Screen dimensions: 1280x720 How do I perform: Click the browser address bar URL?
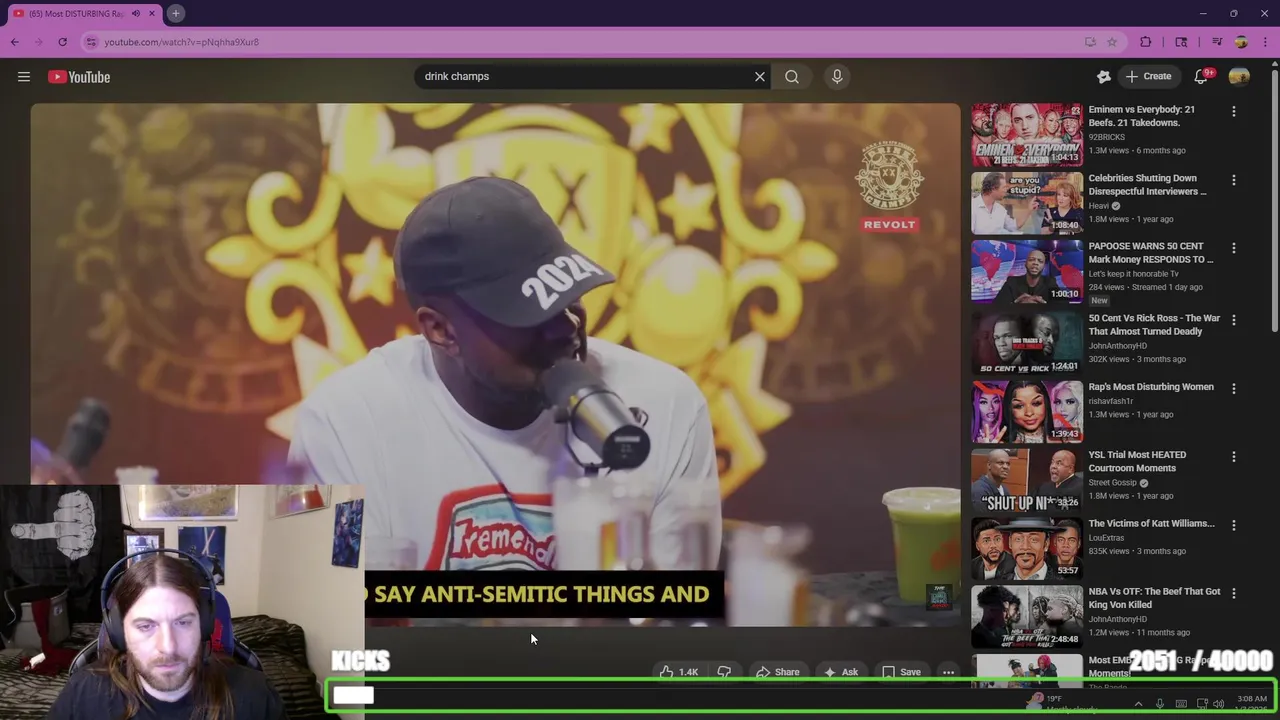(182, 42)
